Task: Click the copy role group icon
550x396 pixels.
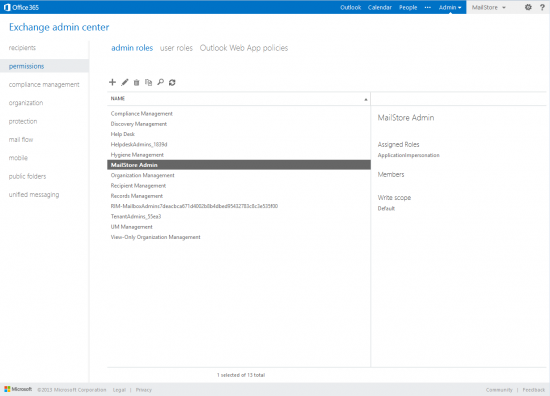Action: [148, 82]
